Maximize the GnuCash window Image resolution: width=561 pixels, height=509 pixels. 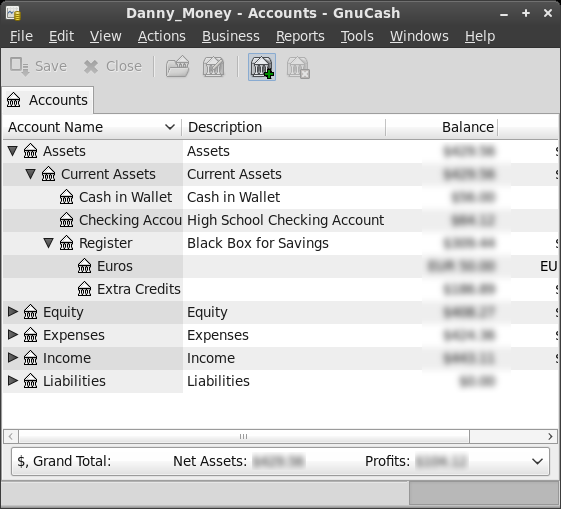click(x=526, y=14)
